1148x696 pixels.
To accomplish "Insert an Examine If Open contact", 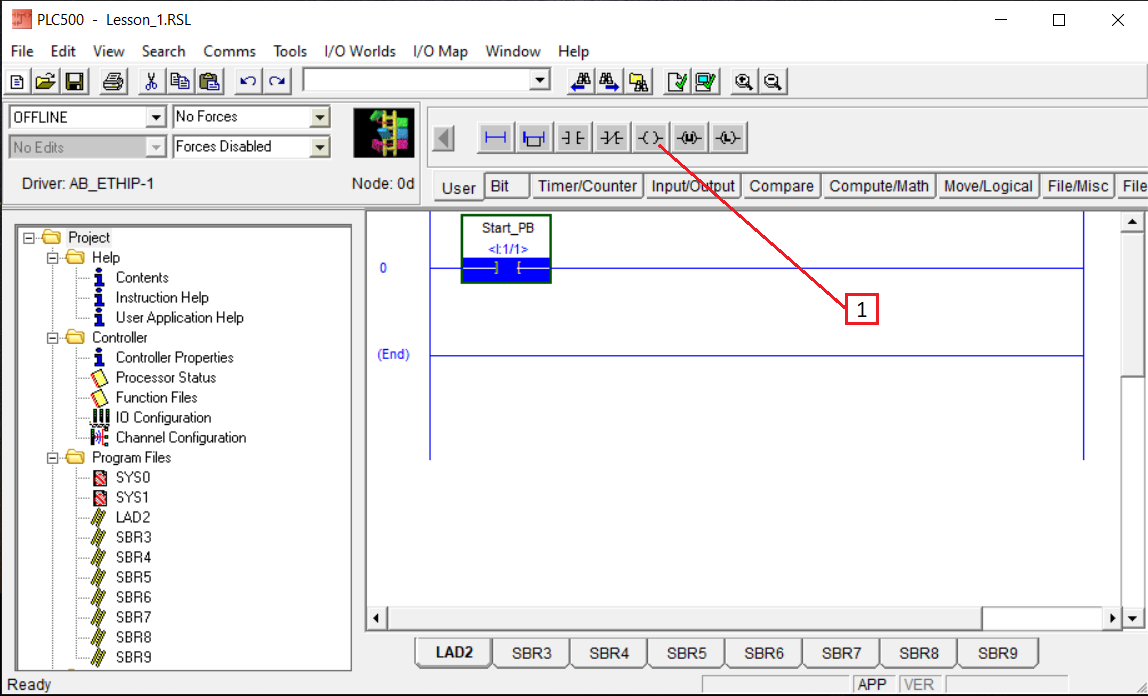I will pyautogui.click(x=611, y=138).
